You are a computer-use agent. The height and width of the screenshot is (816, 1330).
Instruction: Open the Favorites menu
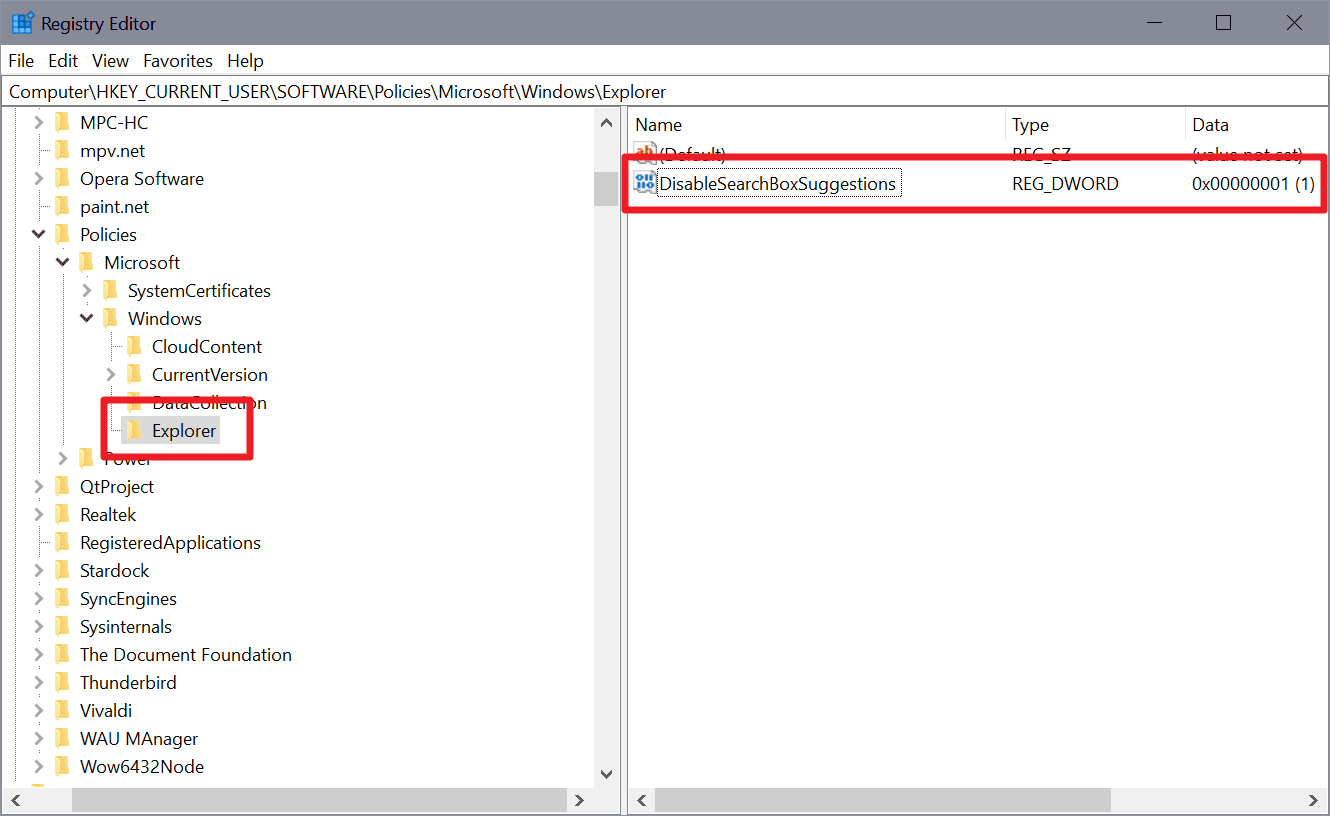pos(178,61)
